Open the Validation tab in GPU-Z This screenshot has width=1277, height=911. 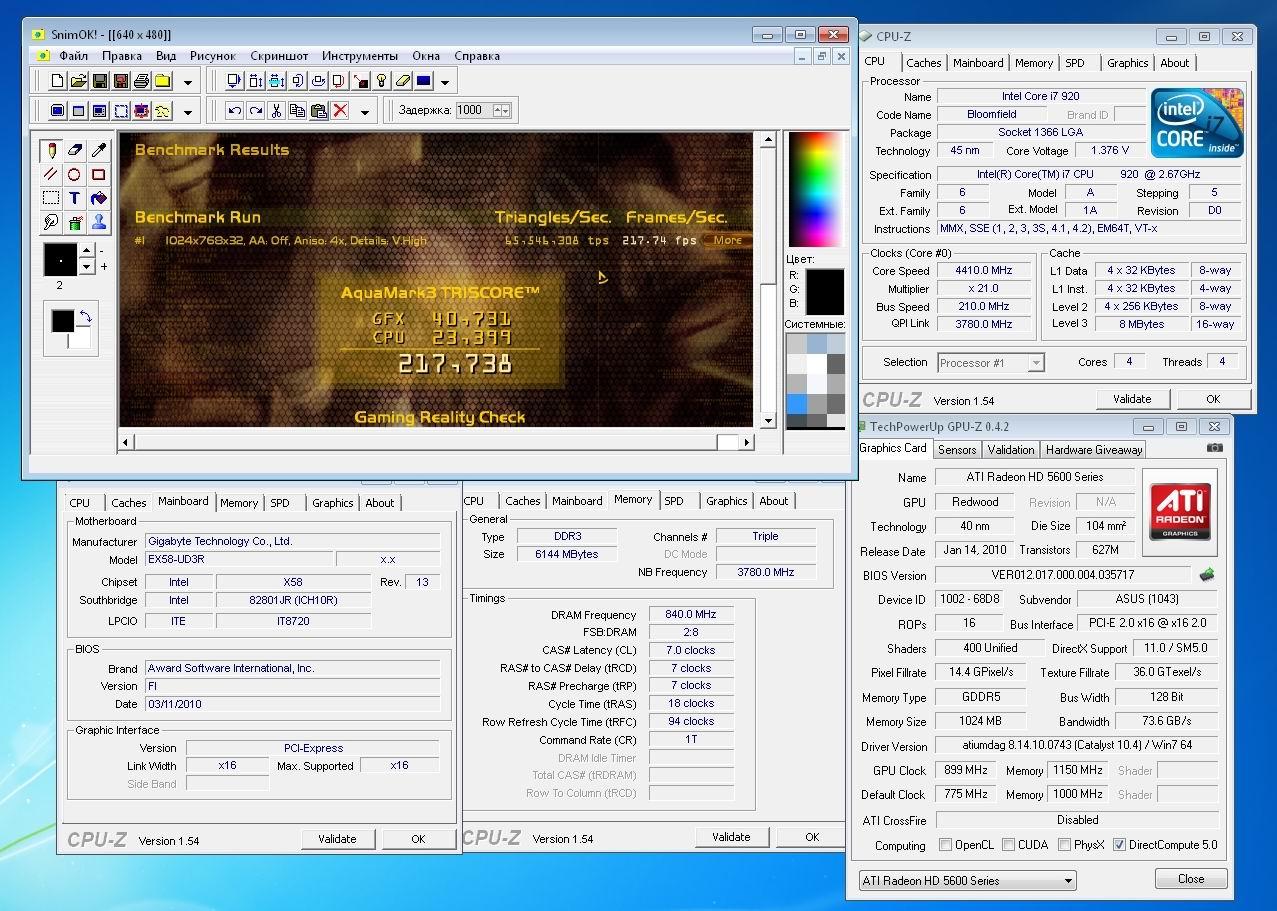click(1011, 450)
